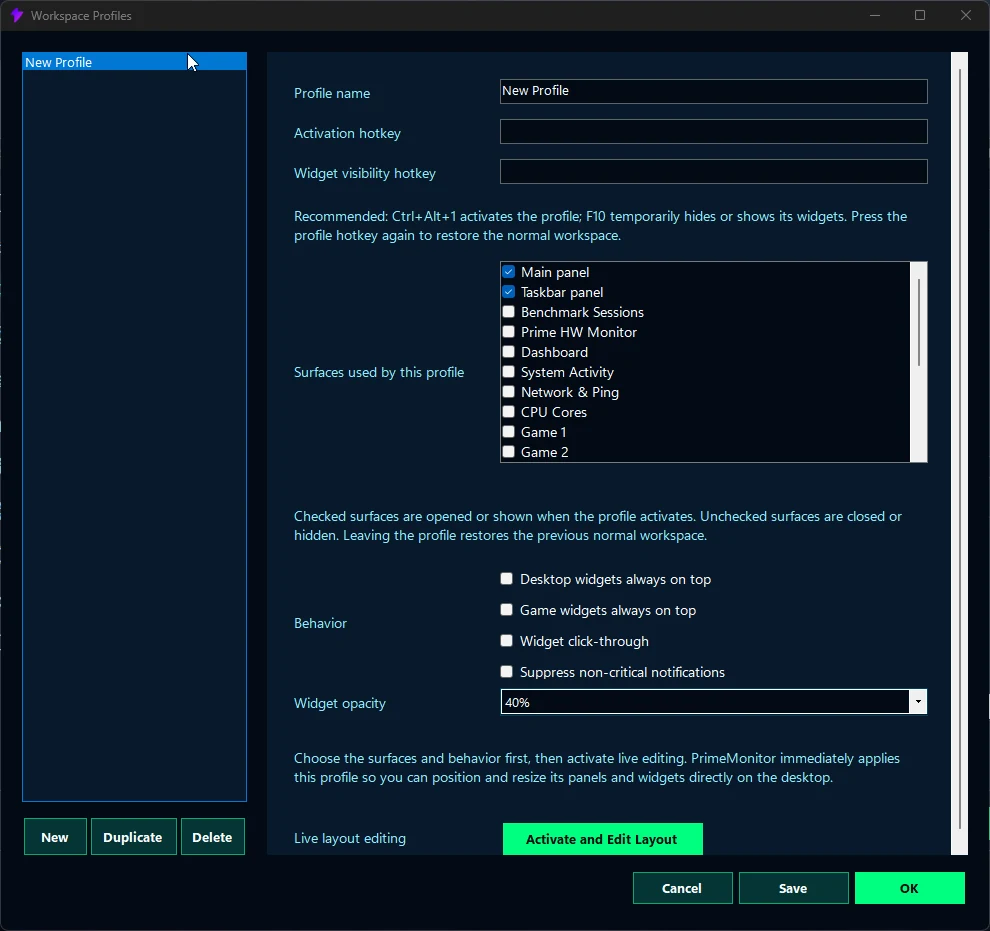Check the CPU Cores surface
This screenshot has width=990, height=931.
[x=508, y=412]
